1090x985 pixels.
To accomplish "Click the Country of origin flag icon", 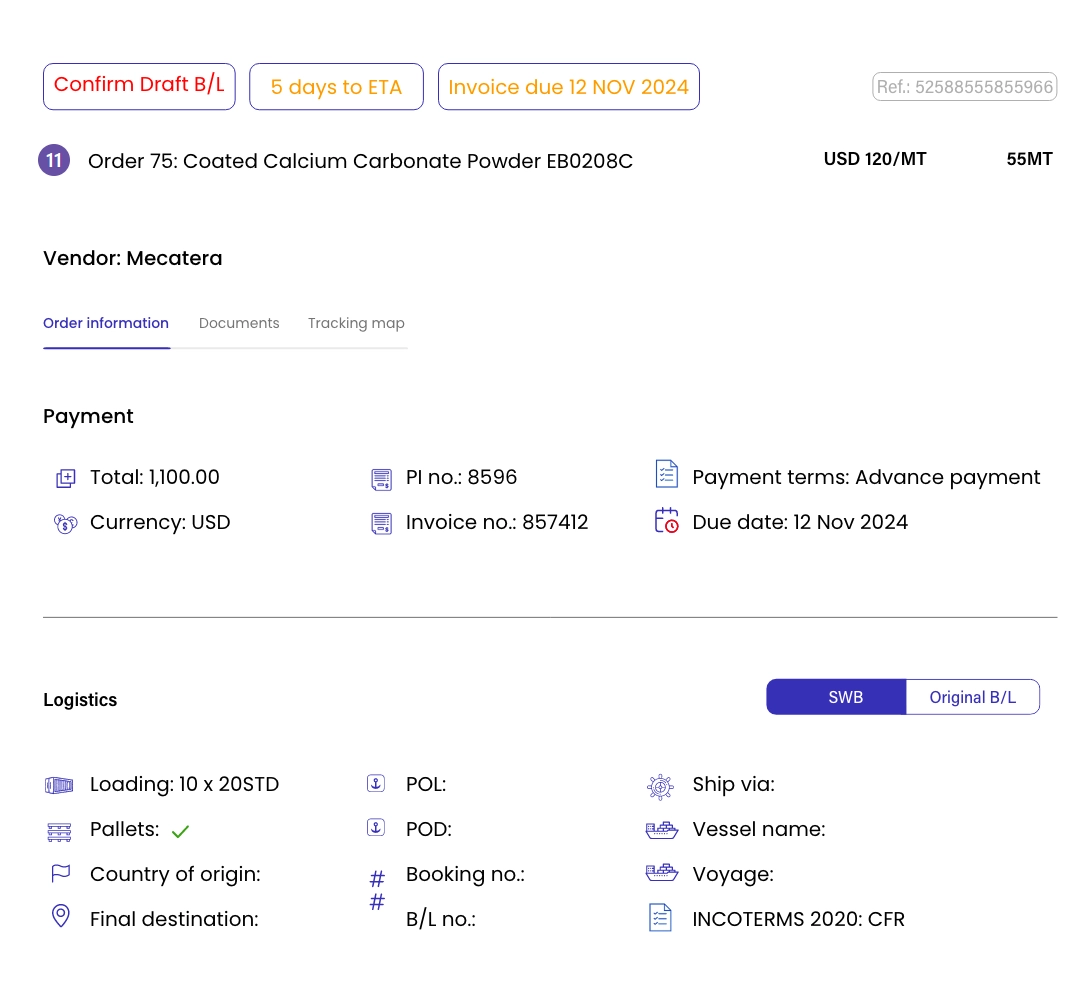I will coord(61,873).
